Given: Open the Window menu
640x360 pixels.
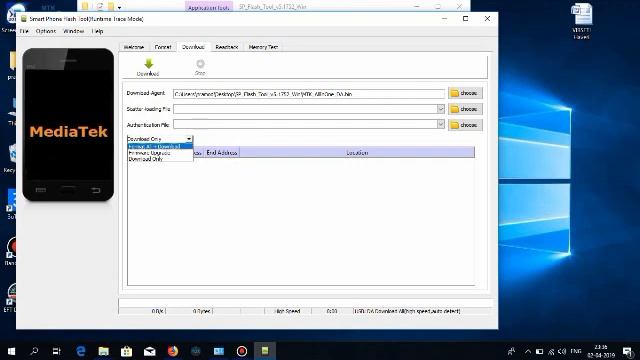Looking at the screenshot, I should [74, 31].
